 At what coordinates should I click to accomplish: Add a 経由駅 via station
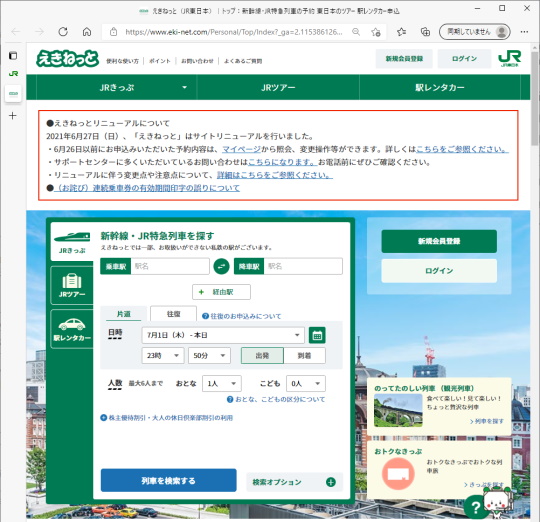[221, 292]
